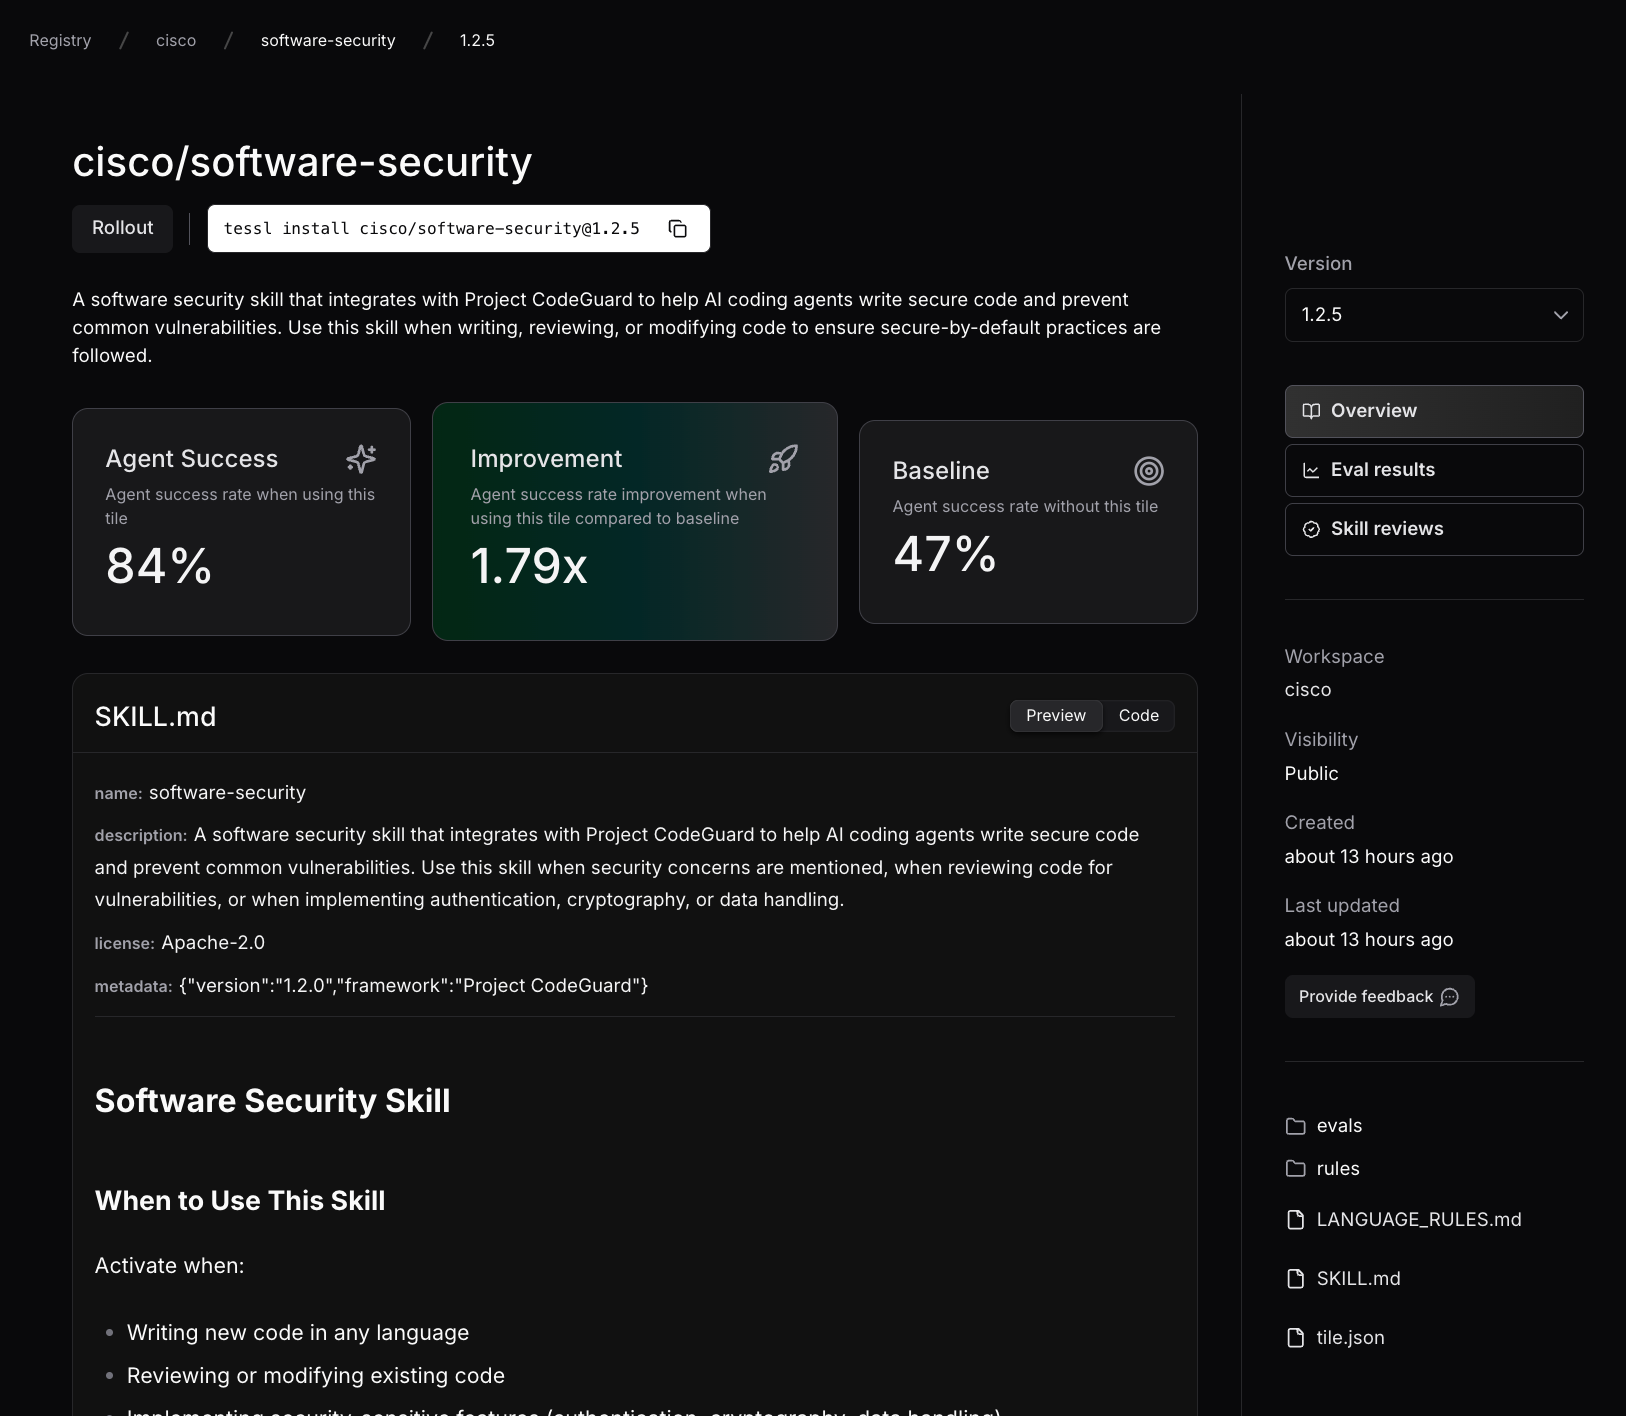Click the name value software-security
The width and height of the screenshot is (1626, 1416).
point(228,793)
